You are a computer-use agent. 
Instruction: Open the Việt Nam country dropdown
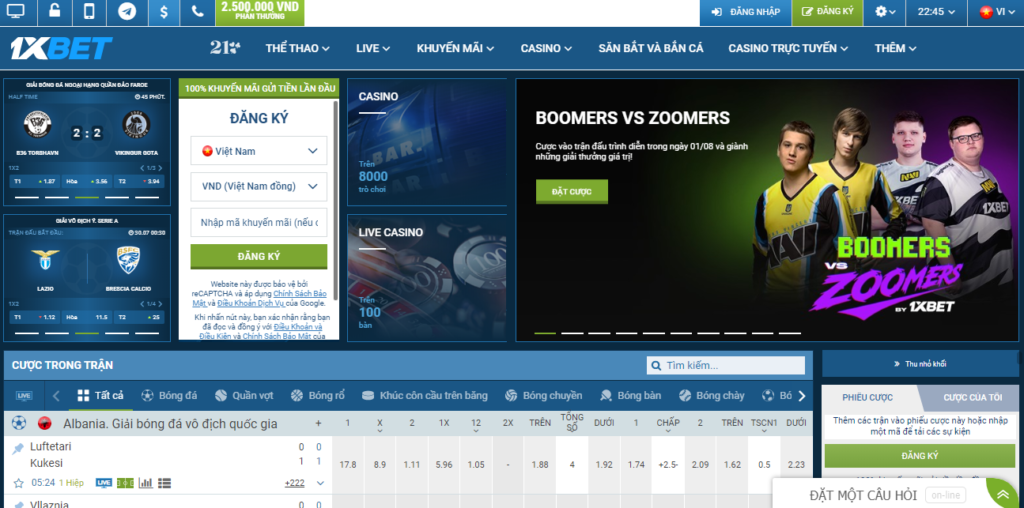coord(259,151)
